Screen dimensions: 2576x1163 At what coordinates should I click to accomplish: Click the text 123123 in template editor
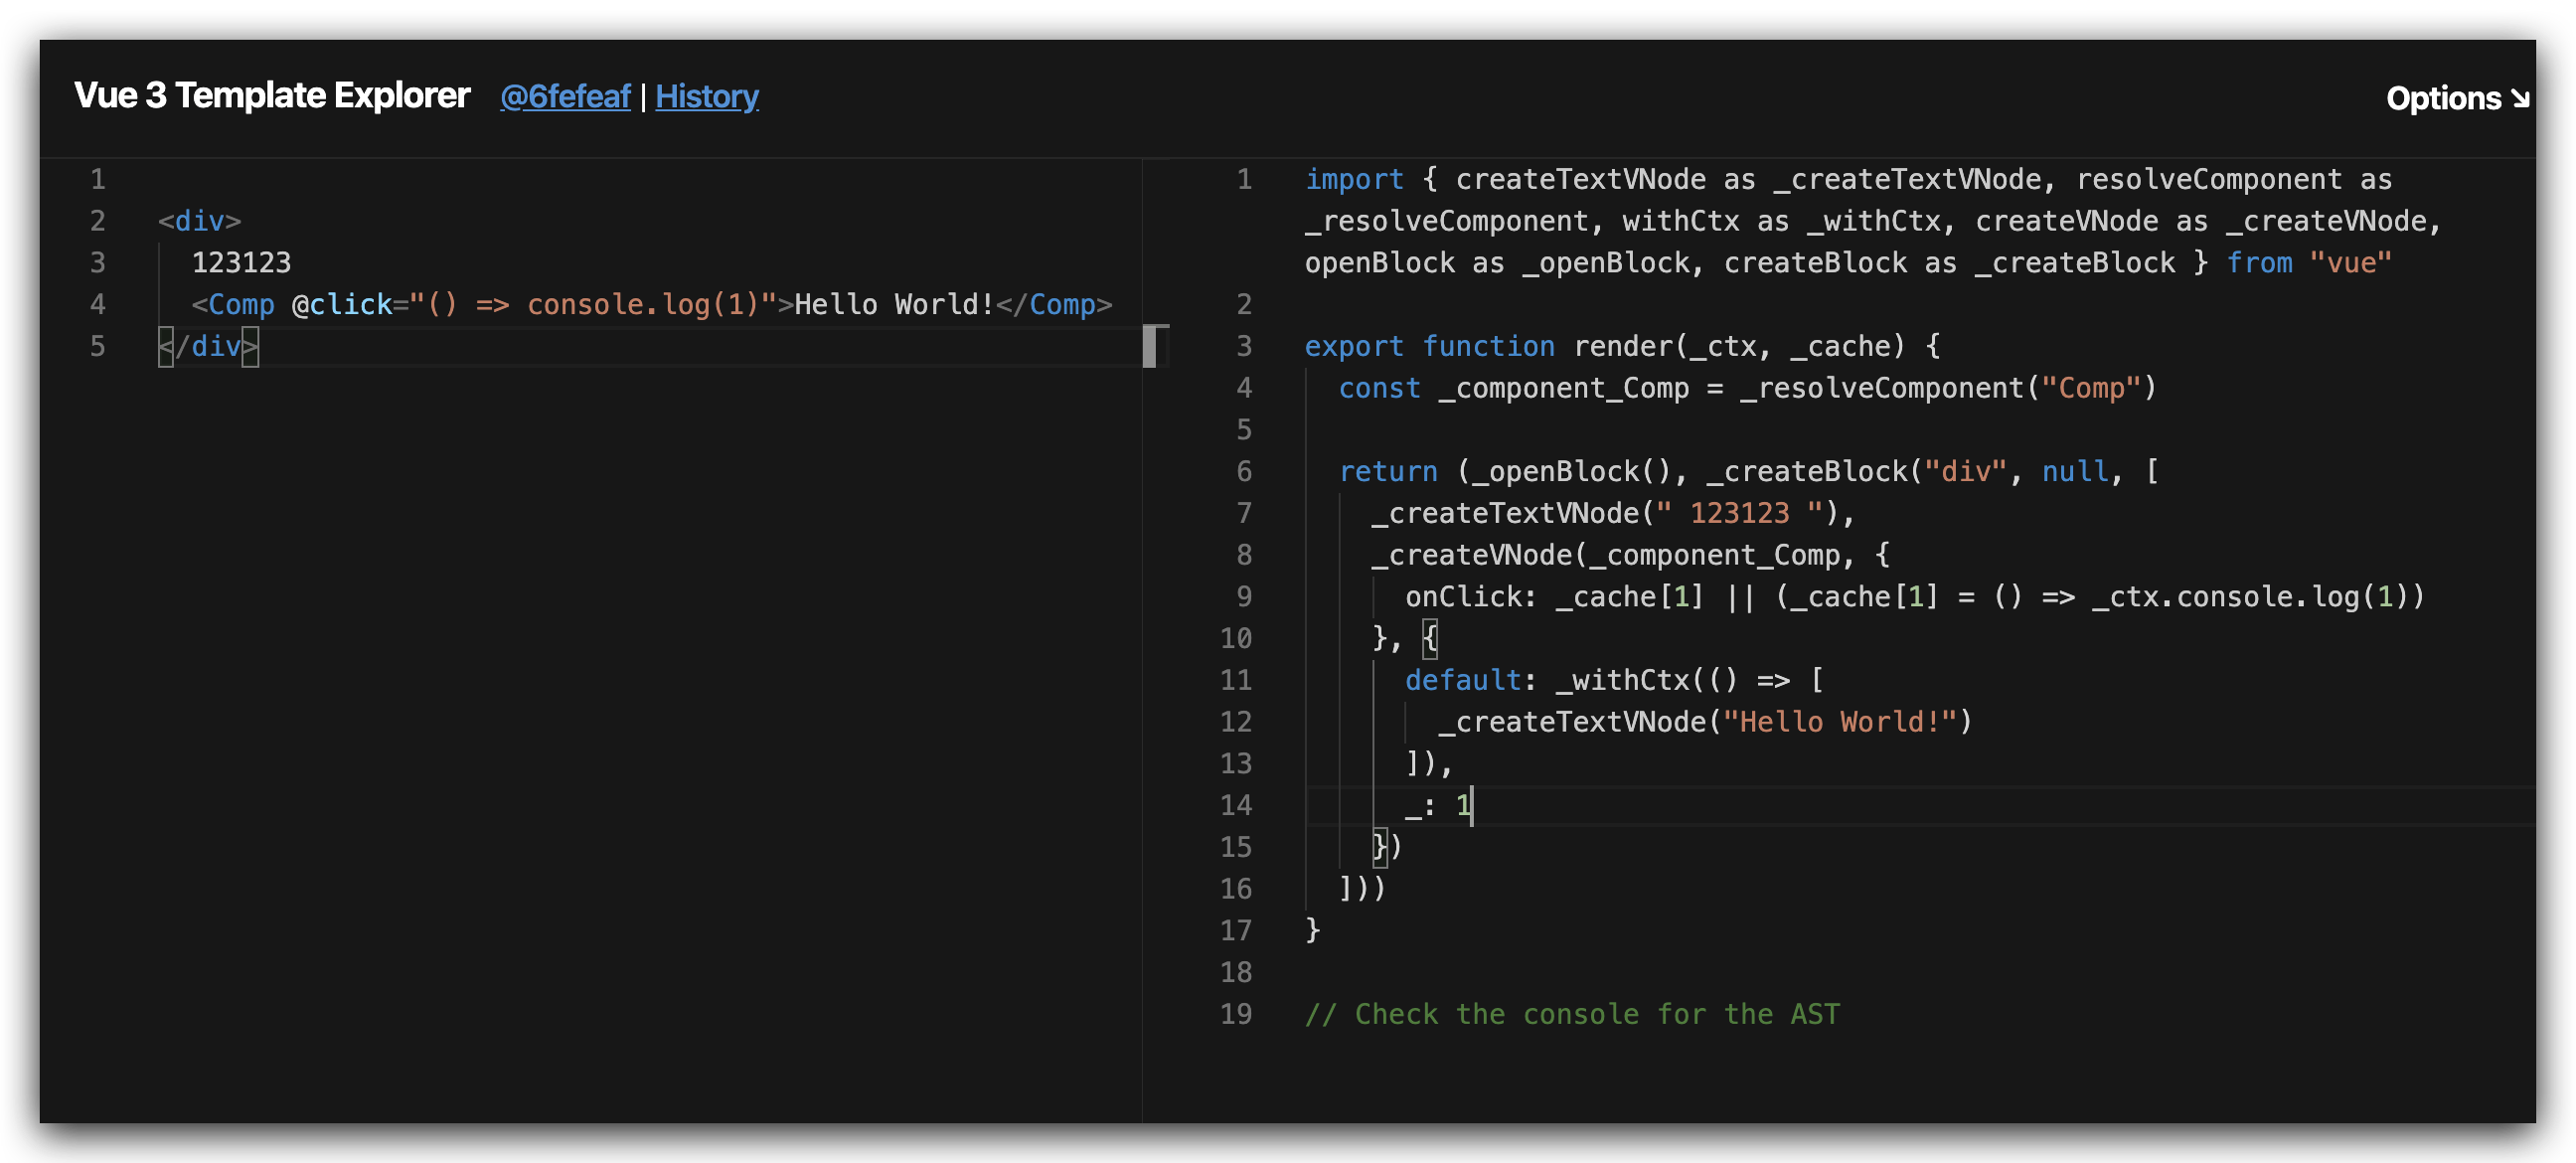coord(241,263)
